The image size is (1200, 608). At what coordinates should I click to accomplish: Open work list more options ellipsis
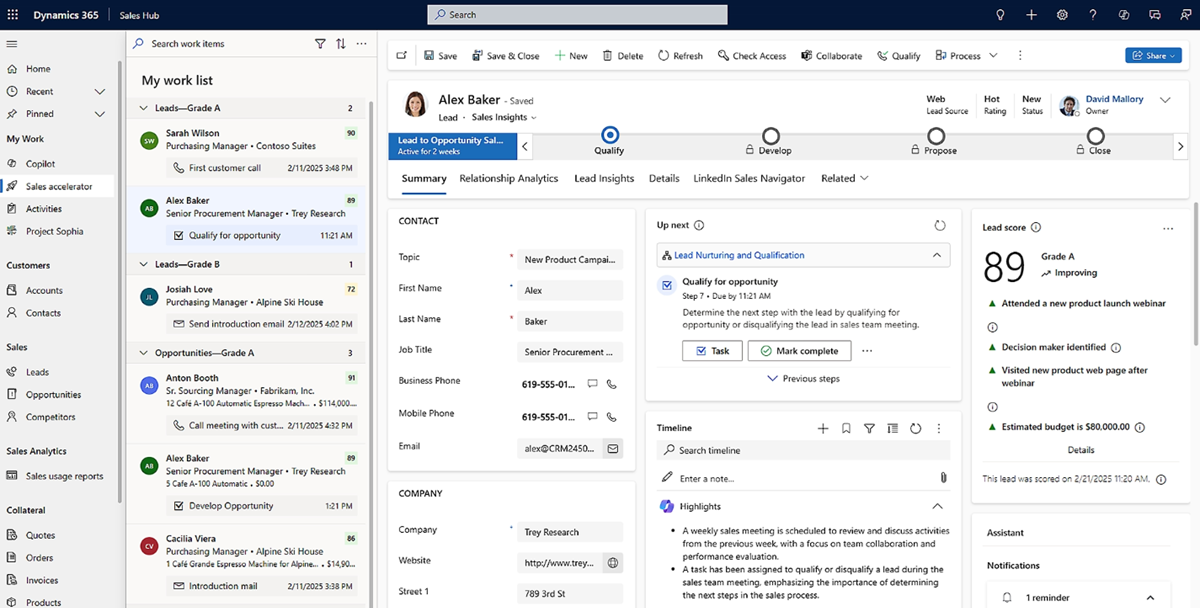coord(361,44)
